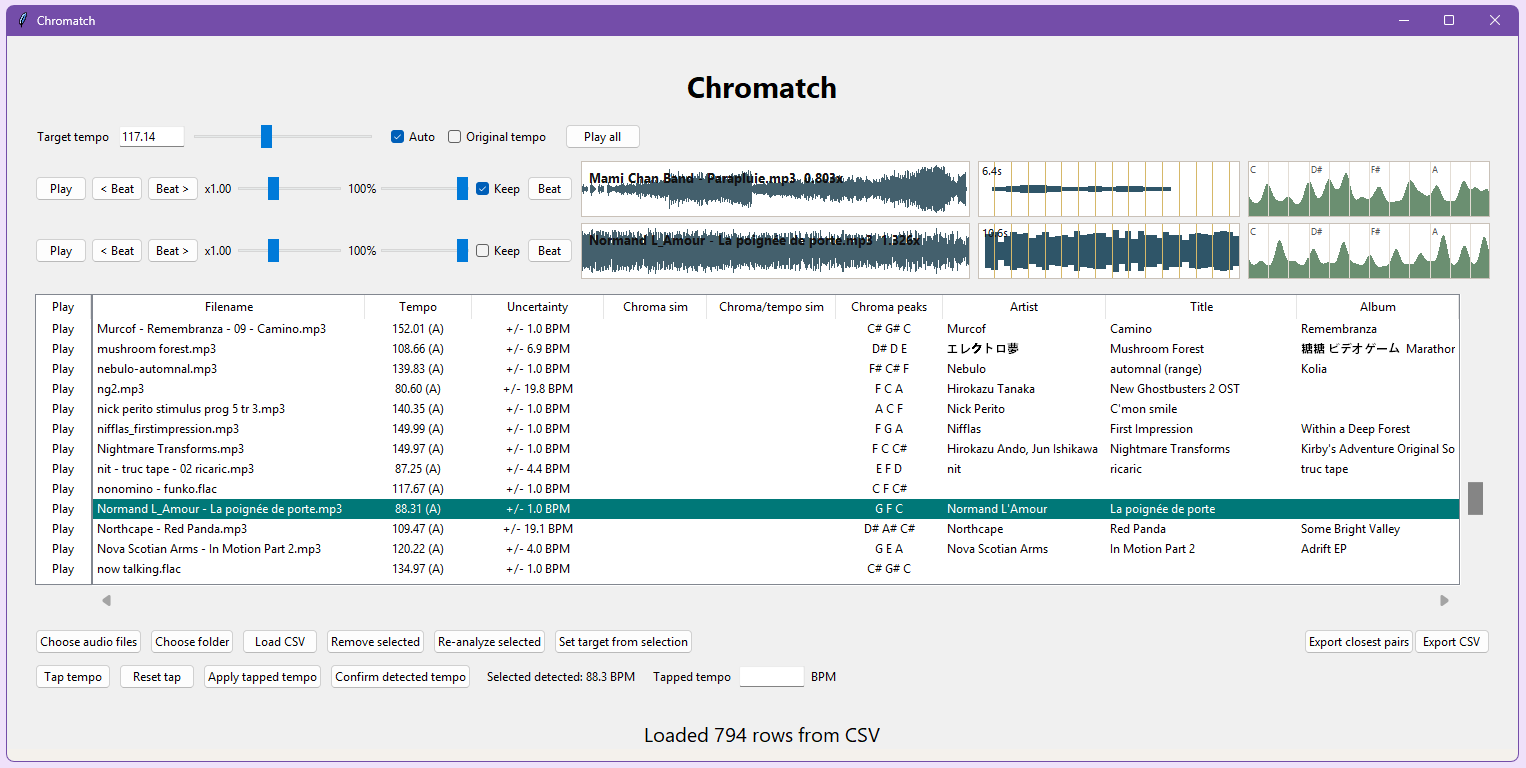
Task: Click the Title column header
Action: 1201,307
